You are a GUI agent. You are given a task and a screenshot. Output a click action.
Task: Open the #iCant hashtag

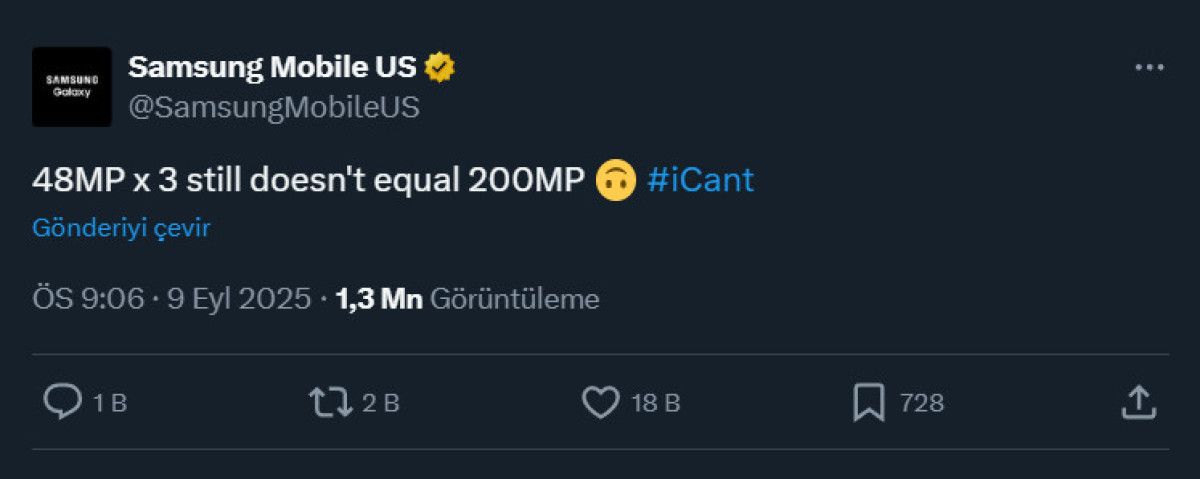(x=700, y=180)
